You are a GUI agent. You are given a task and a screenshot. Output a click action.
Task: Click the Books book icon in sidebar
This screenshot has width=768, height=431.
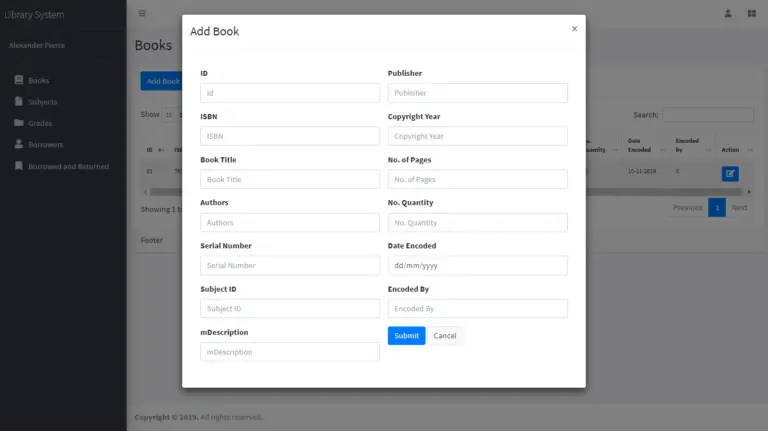click(19, 80)
